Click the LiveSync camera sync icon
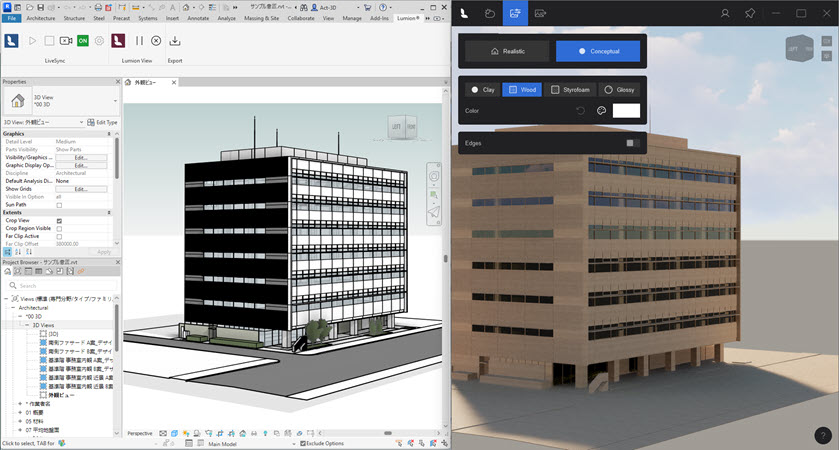This screenshot has height=450, width=839. click(x=66, y=41)
